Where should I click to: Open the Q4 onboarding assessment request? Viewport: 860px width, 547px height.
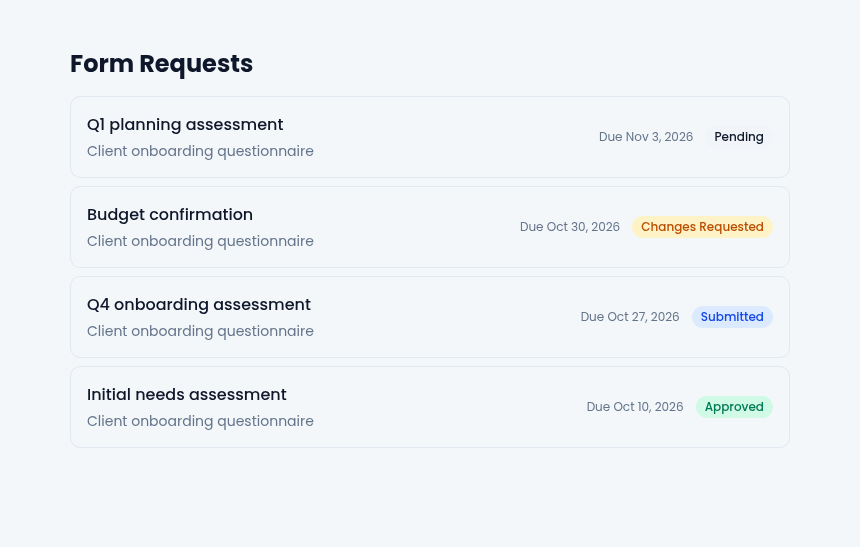click(429, 317)
